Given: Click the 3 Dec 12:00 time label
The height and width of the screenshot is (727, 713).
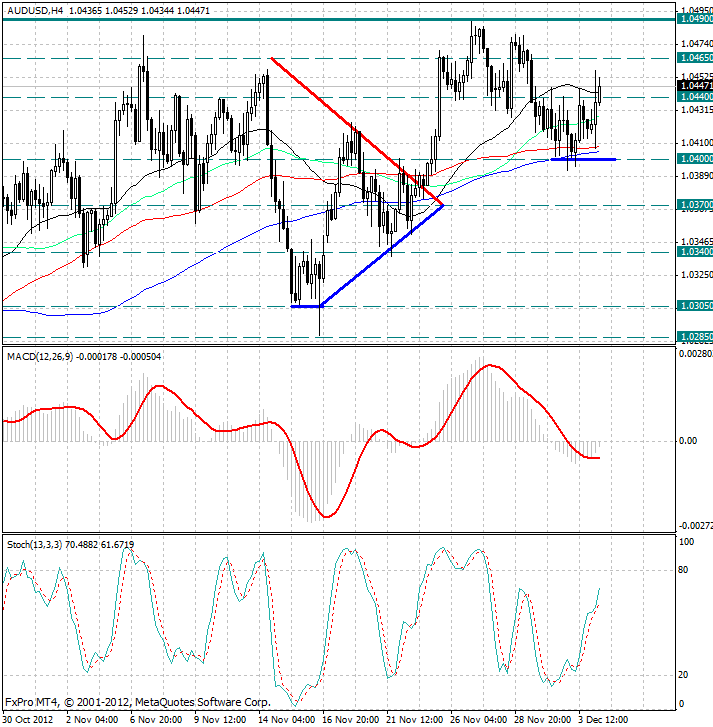Looking at the screenshot, I should click(604, 720).
